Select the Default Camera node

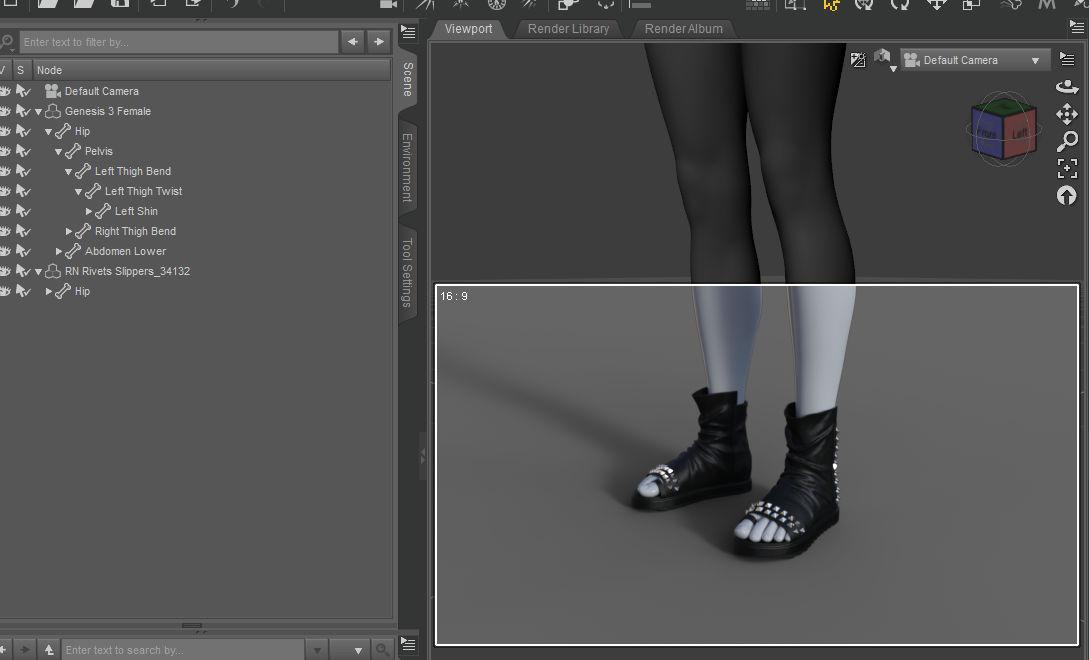click(x=101, y=91)
